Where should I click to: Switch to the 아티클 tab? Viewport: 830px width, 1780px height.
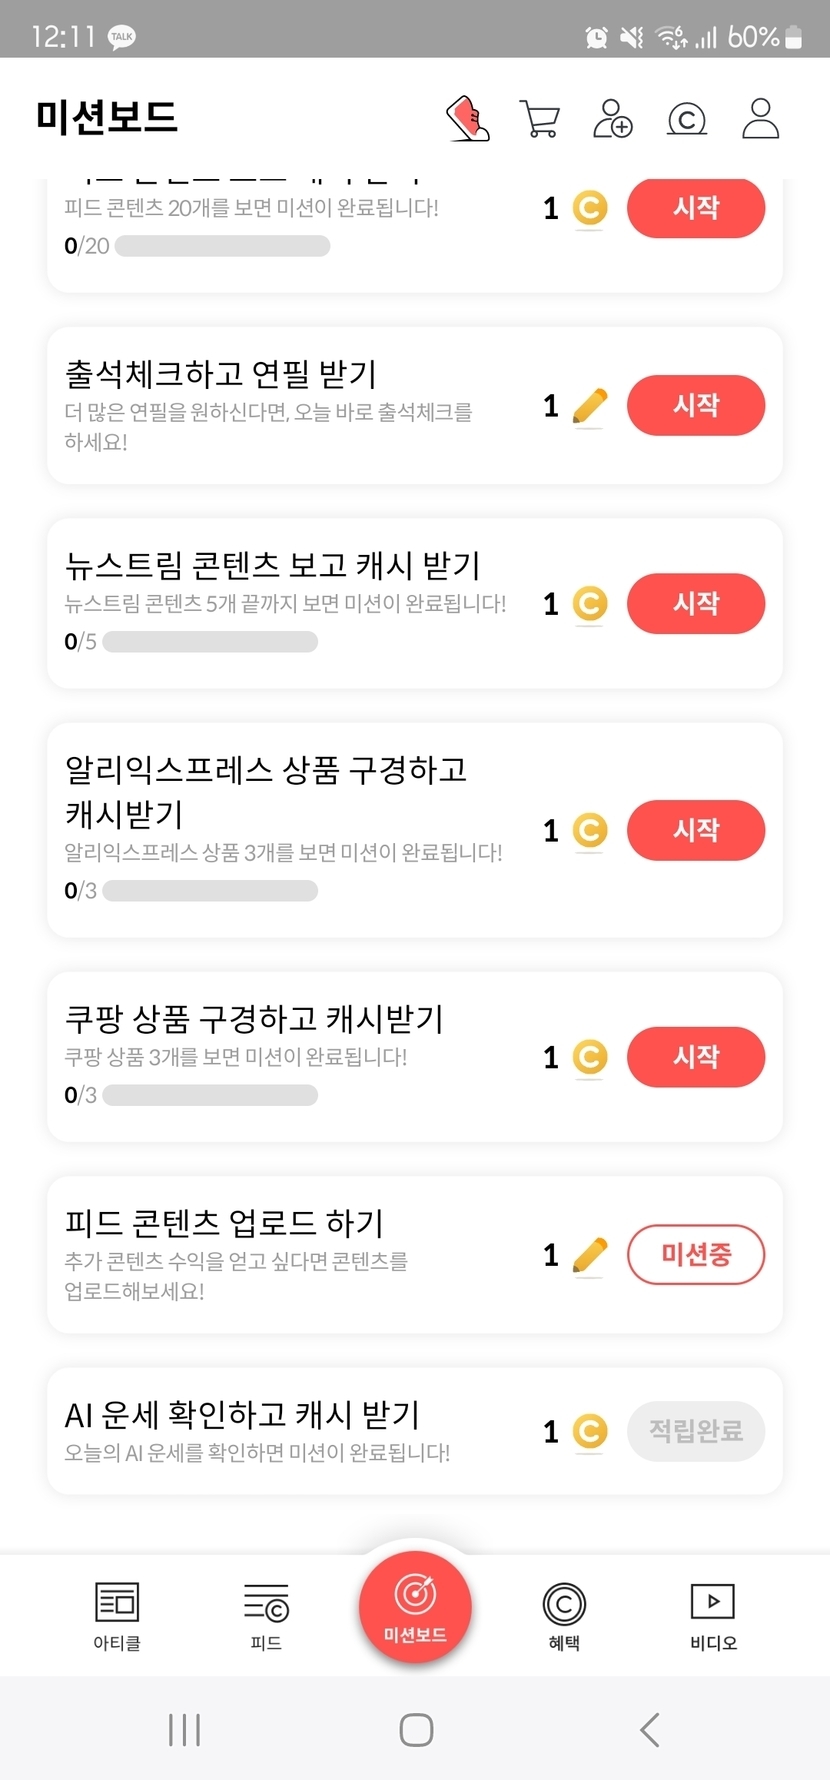117,1615
